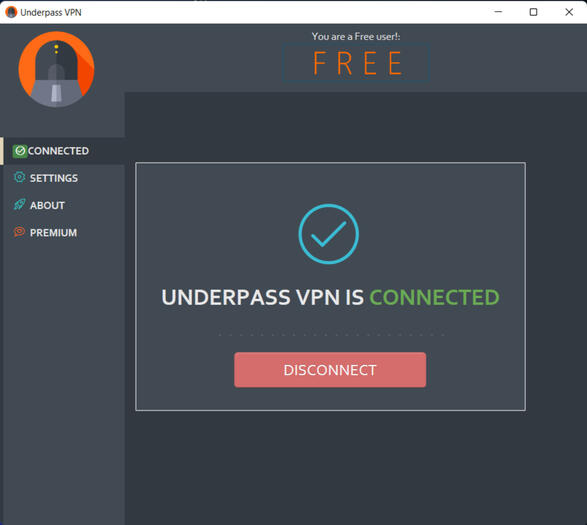Open the CONNECTED sidebar tab
587x525 pixels.
62,151
